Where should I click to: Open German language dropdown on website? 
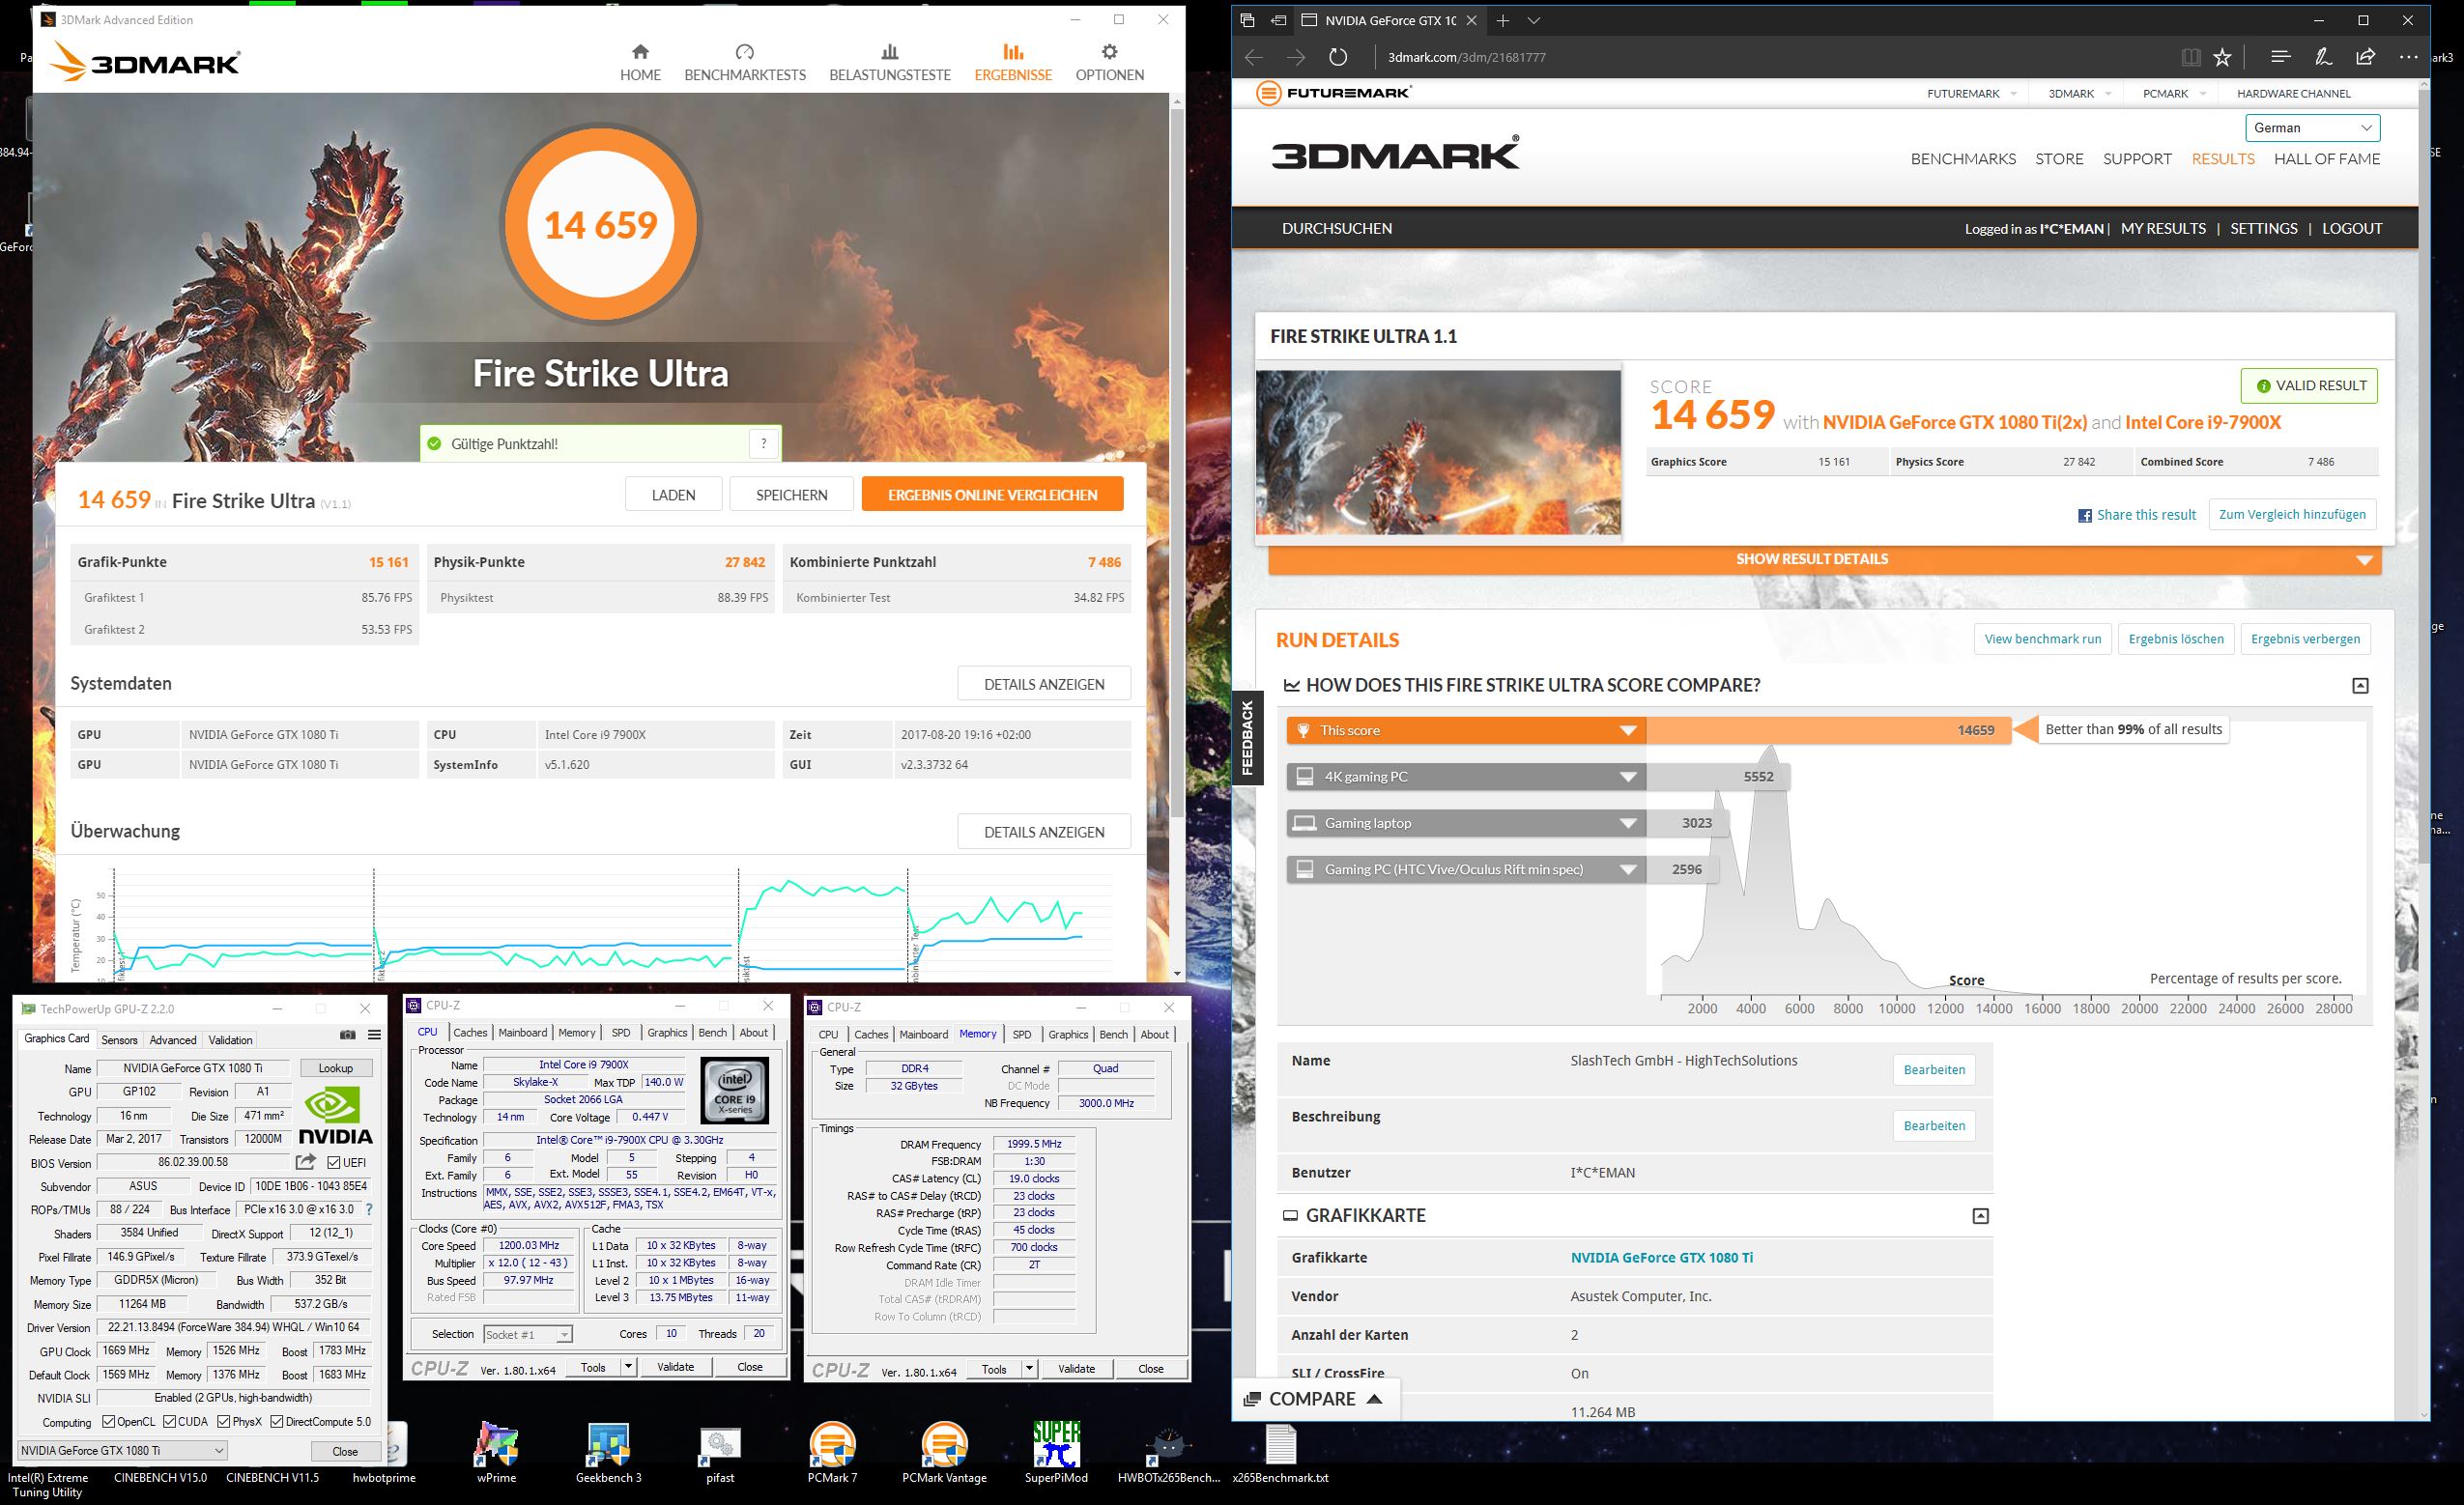point(2312,128)
